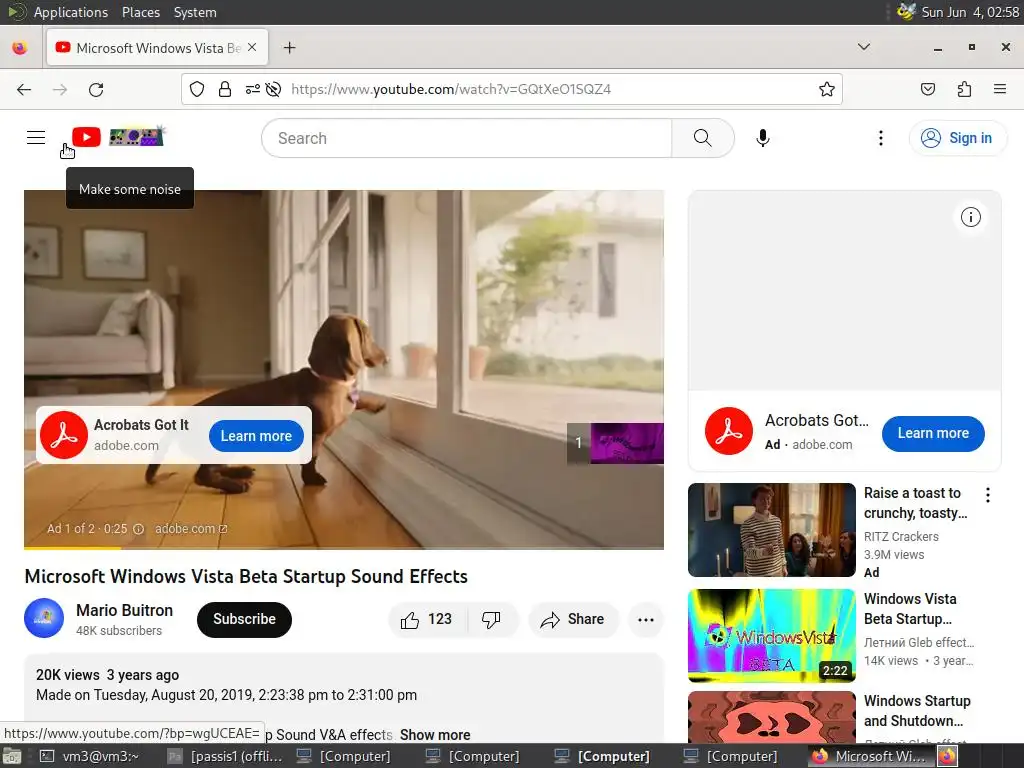The image size is (1024, 768).
Task: Click the Firefox icon at bottom-right panel
Action: click(x=948, y=756)
